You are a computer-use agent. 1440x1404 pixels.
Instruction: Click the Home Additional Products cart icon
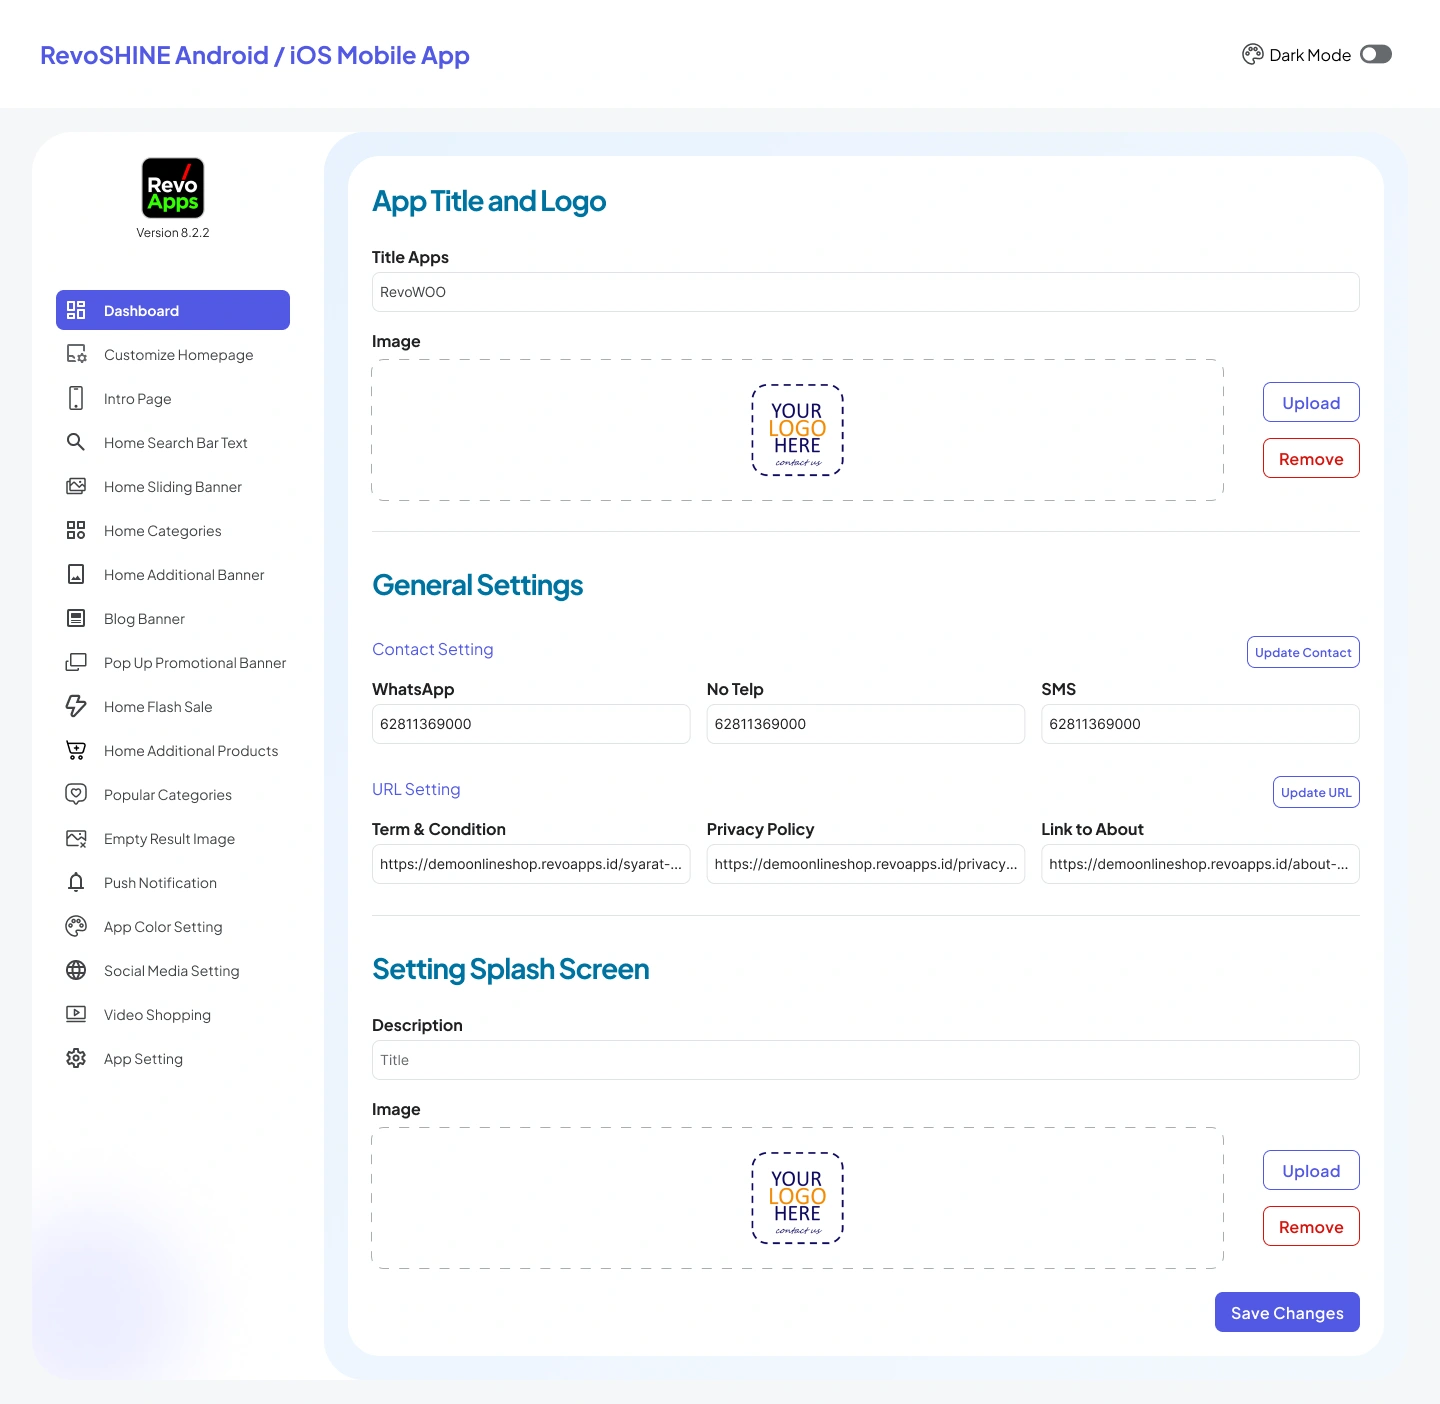[x=76, y=750]
